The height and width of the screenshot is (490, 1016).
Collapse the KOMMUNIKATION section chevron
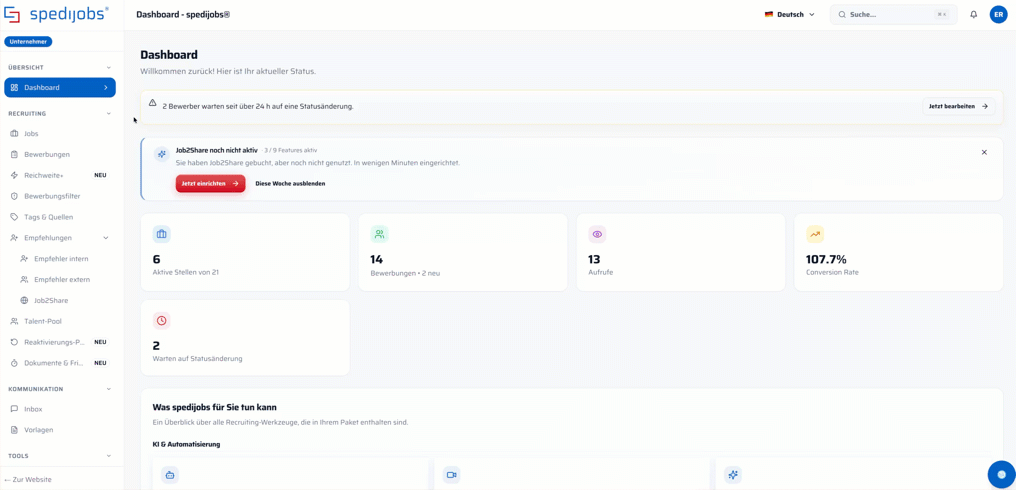pyautogui.click(x=109, y=389)
